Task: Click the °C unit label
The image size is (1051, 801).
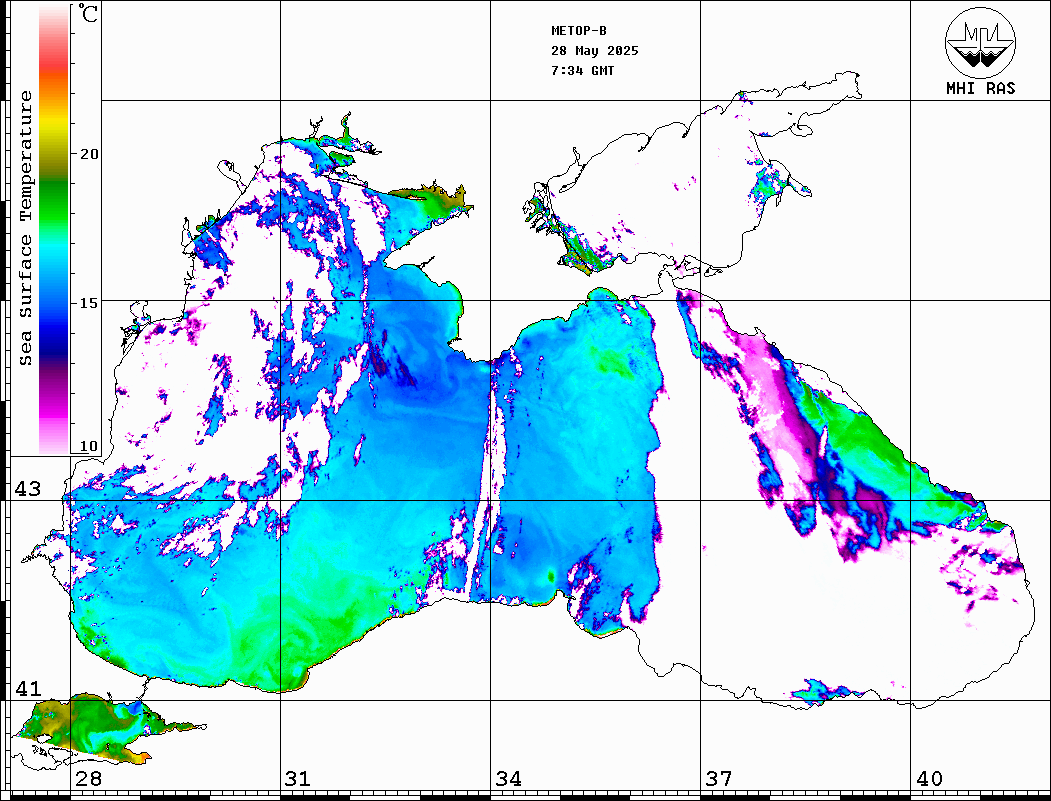Action: [88, 13]
